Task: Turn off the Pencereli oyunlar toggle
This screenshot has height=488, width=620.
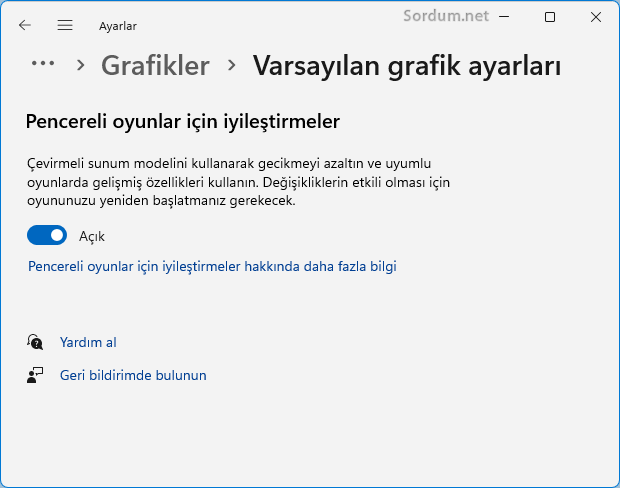Action: [47, 235]
